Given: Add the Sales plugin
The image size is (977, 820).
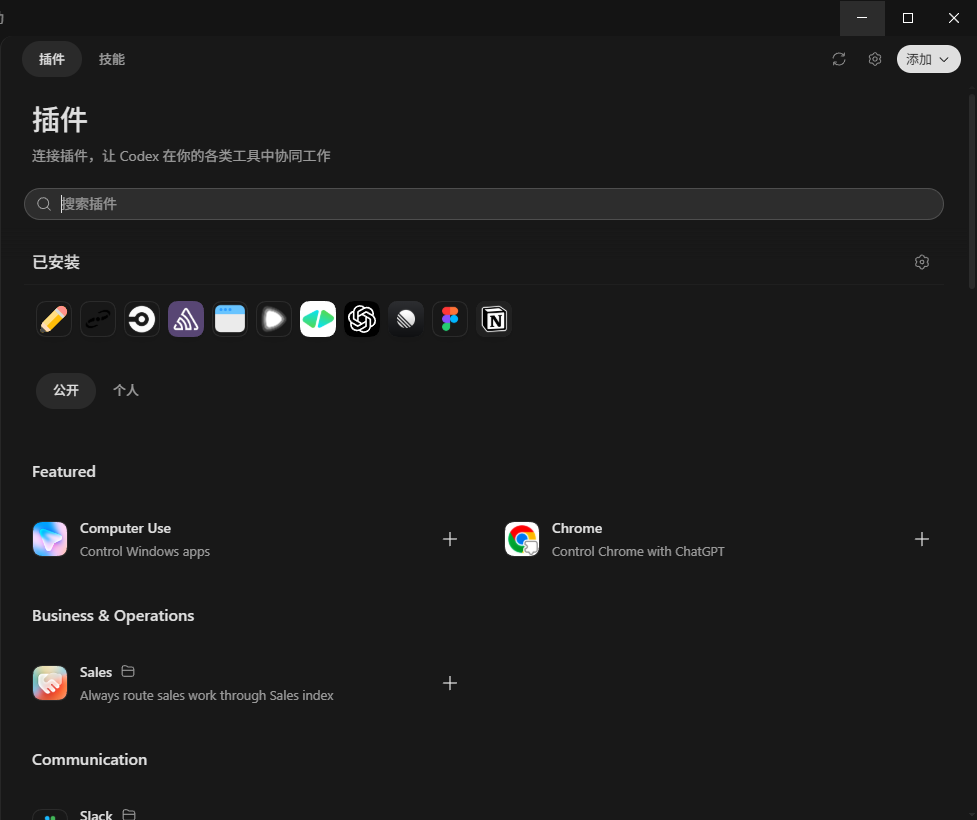Looking at the screenshot, I should point(450,683).
